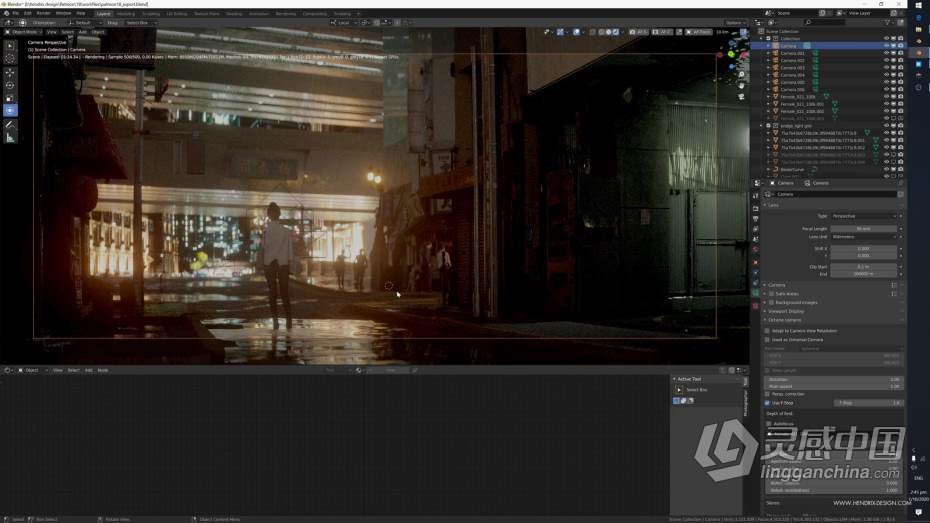Click the Camera.001 object icon in outliner
The height and width of the screenshot is (523, 930).
pos(775,53)
